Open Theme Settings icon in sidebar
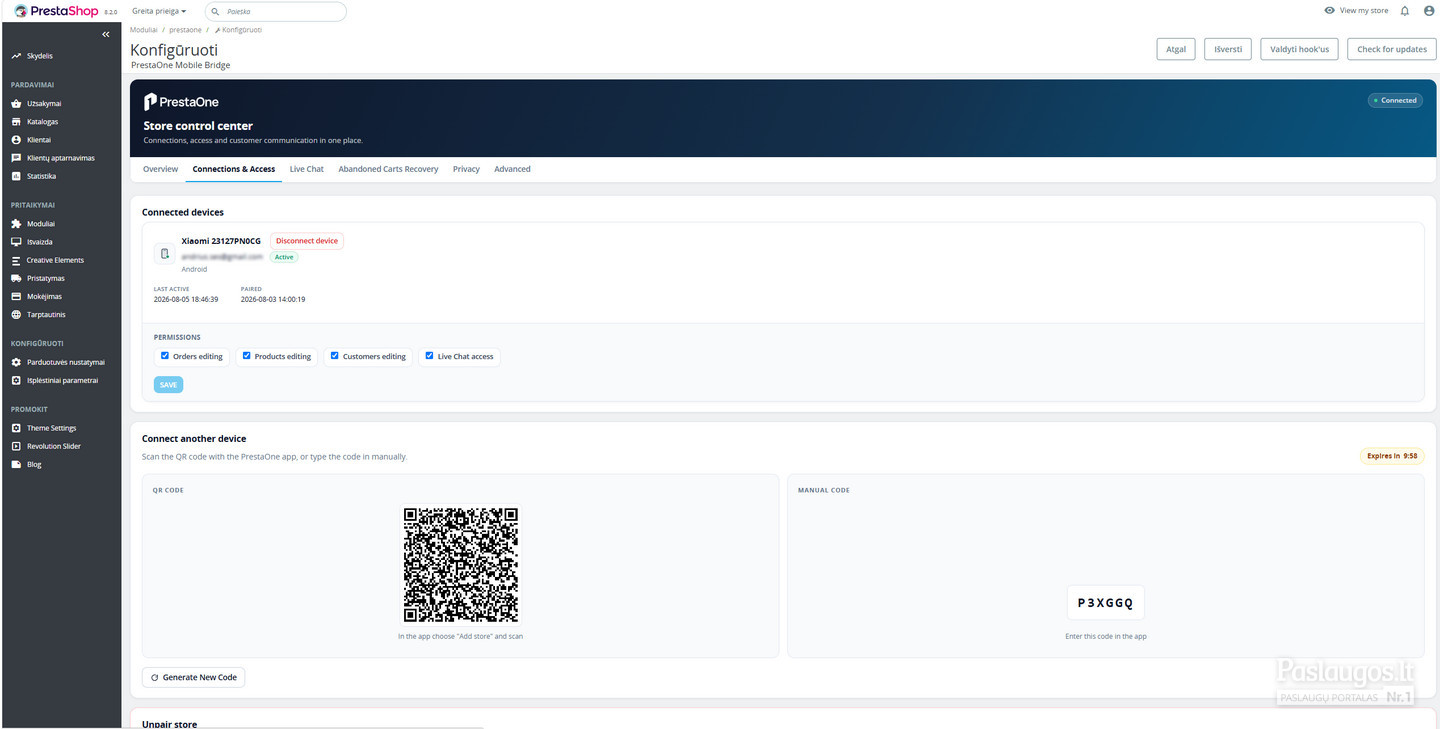 [16, 428]
